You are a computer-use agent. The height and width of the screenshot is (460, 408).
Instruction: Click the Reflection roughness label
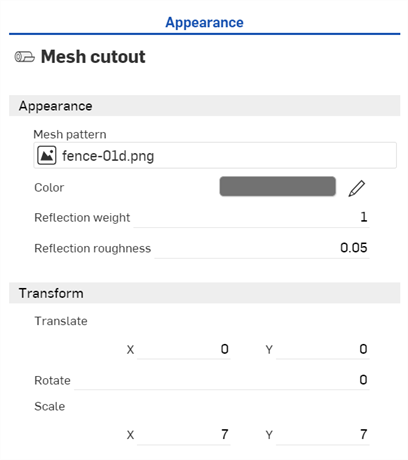pyautogui.click(x=93, y=248)
